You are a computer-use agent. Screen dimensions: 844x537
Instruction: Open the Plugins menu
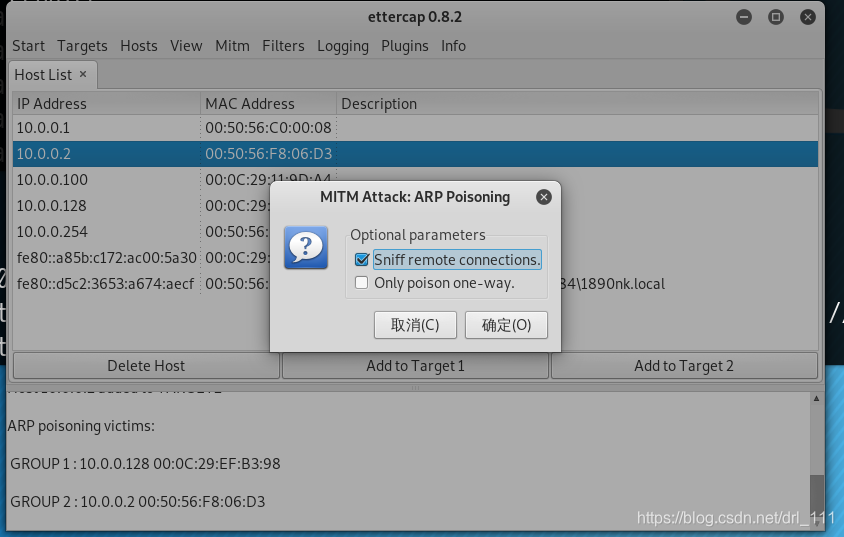pyautogui.click(x=405, y=46)
